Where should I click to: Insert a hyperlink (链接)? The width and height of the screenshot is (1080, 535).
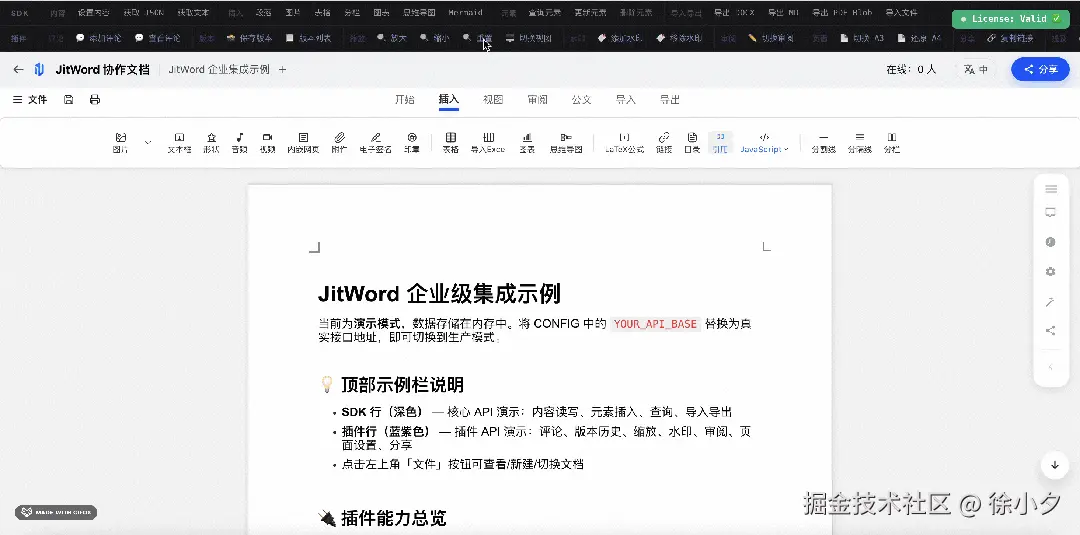(664, 143)
